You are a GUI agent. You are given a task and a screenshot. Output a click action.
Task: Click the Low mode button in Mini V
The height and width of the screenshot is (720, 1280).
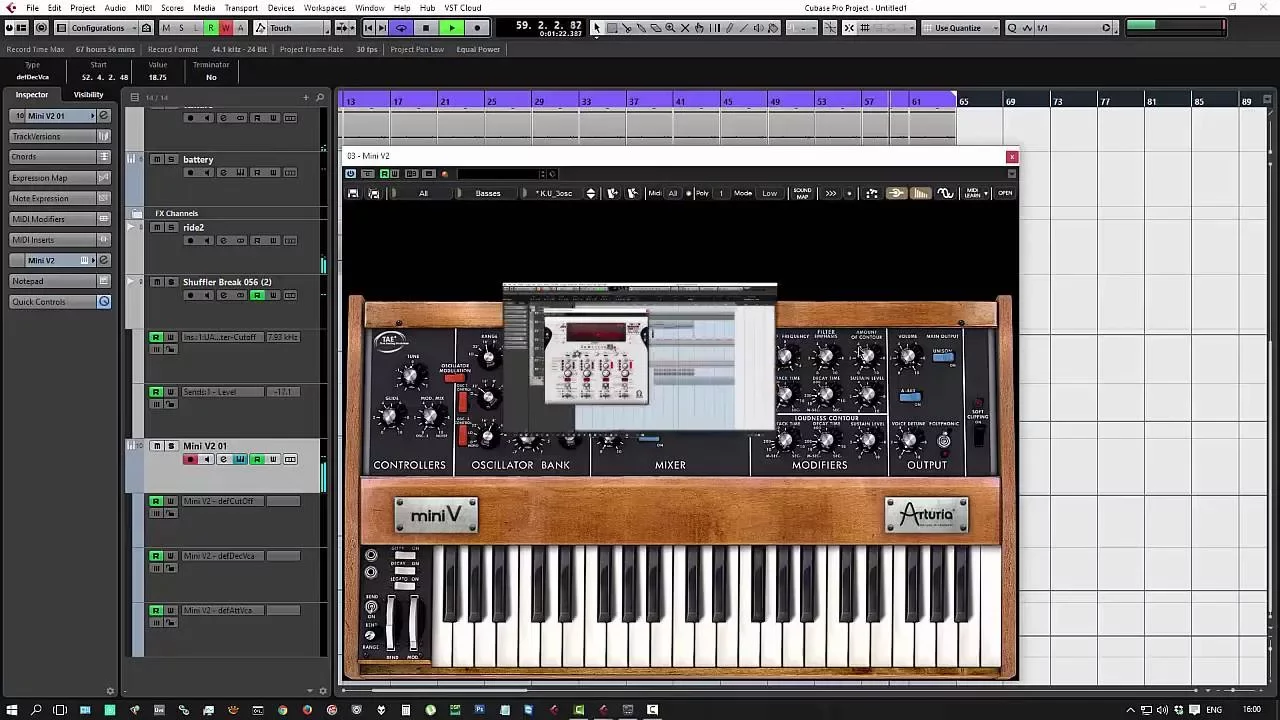click(x=769, y=193)
